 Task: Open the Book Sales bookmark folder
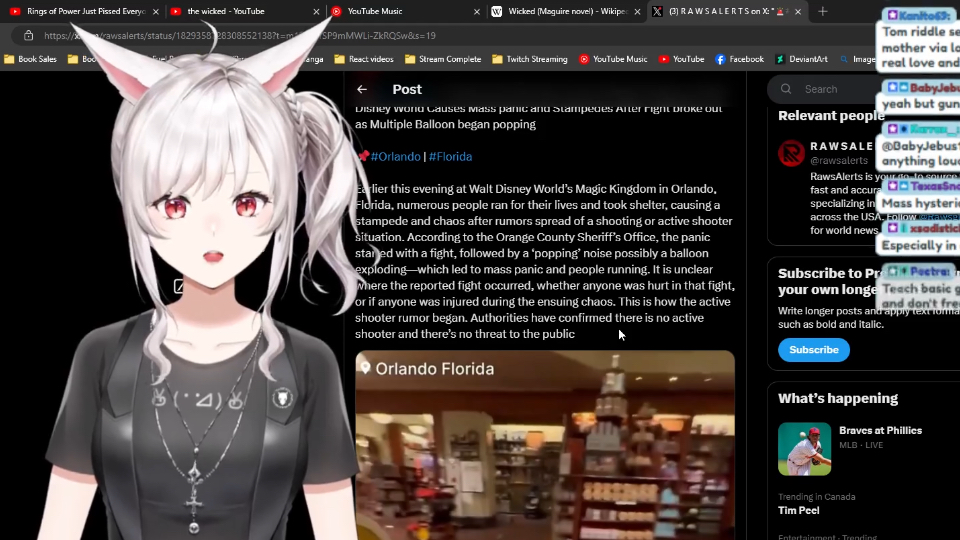click(31, 59)
